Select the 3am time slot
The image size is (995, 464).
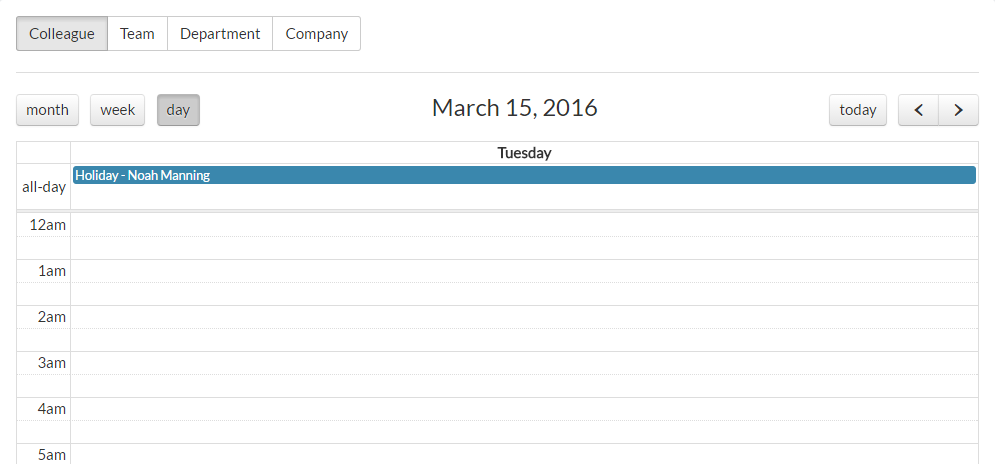pyautogui.click(x=524, y=363)
